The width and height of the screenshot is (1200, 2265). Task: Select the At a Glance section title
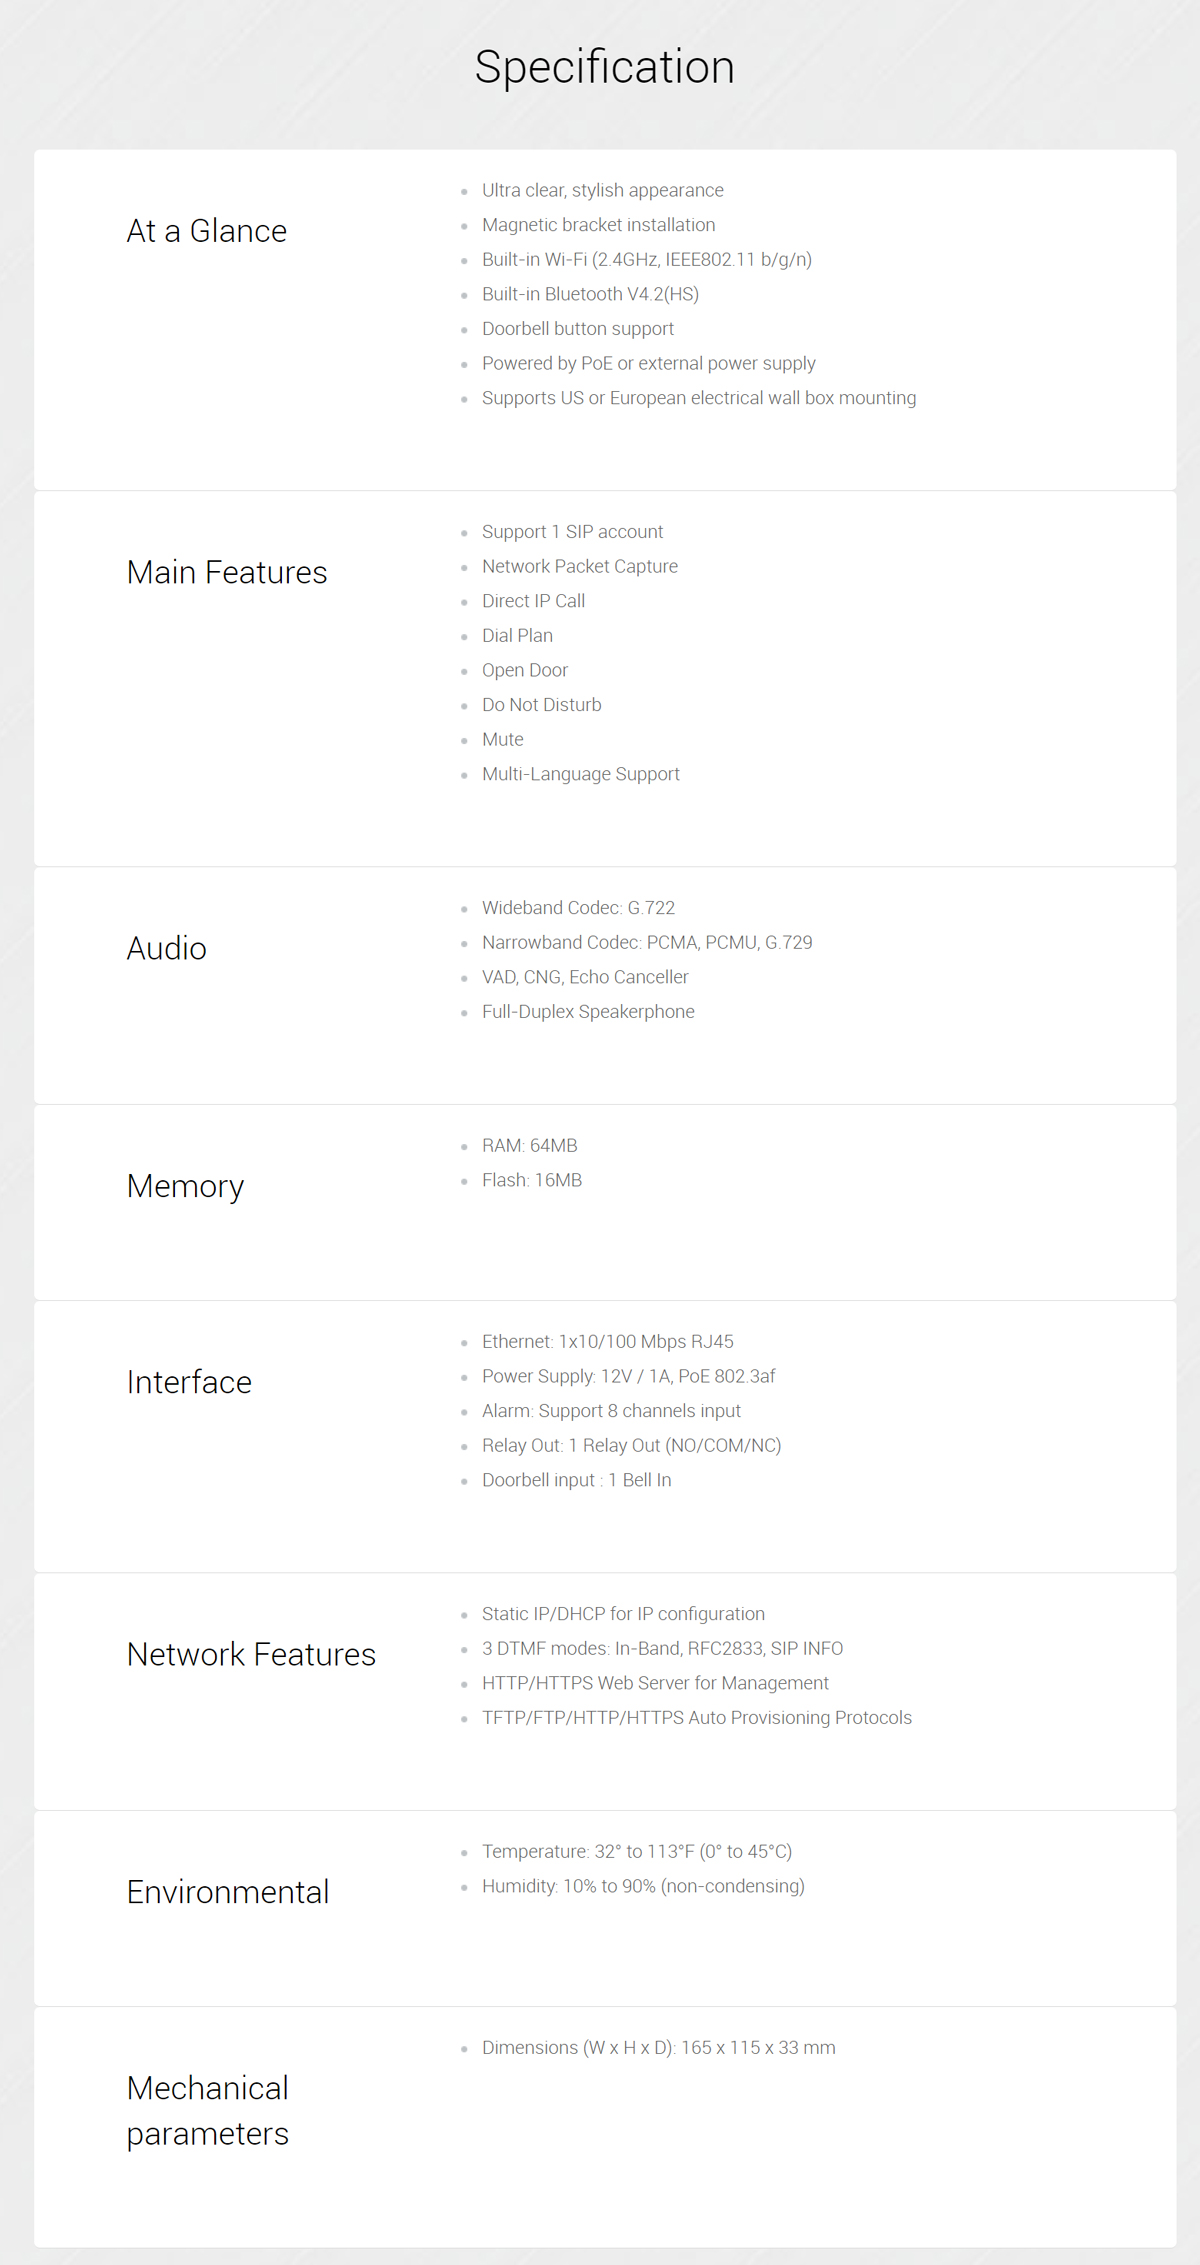[x=207, y=231]
